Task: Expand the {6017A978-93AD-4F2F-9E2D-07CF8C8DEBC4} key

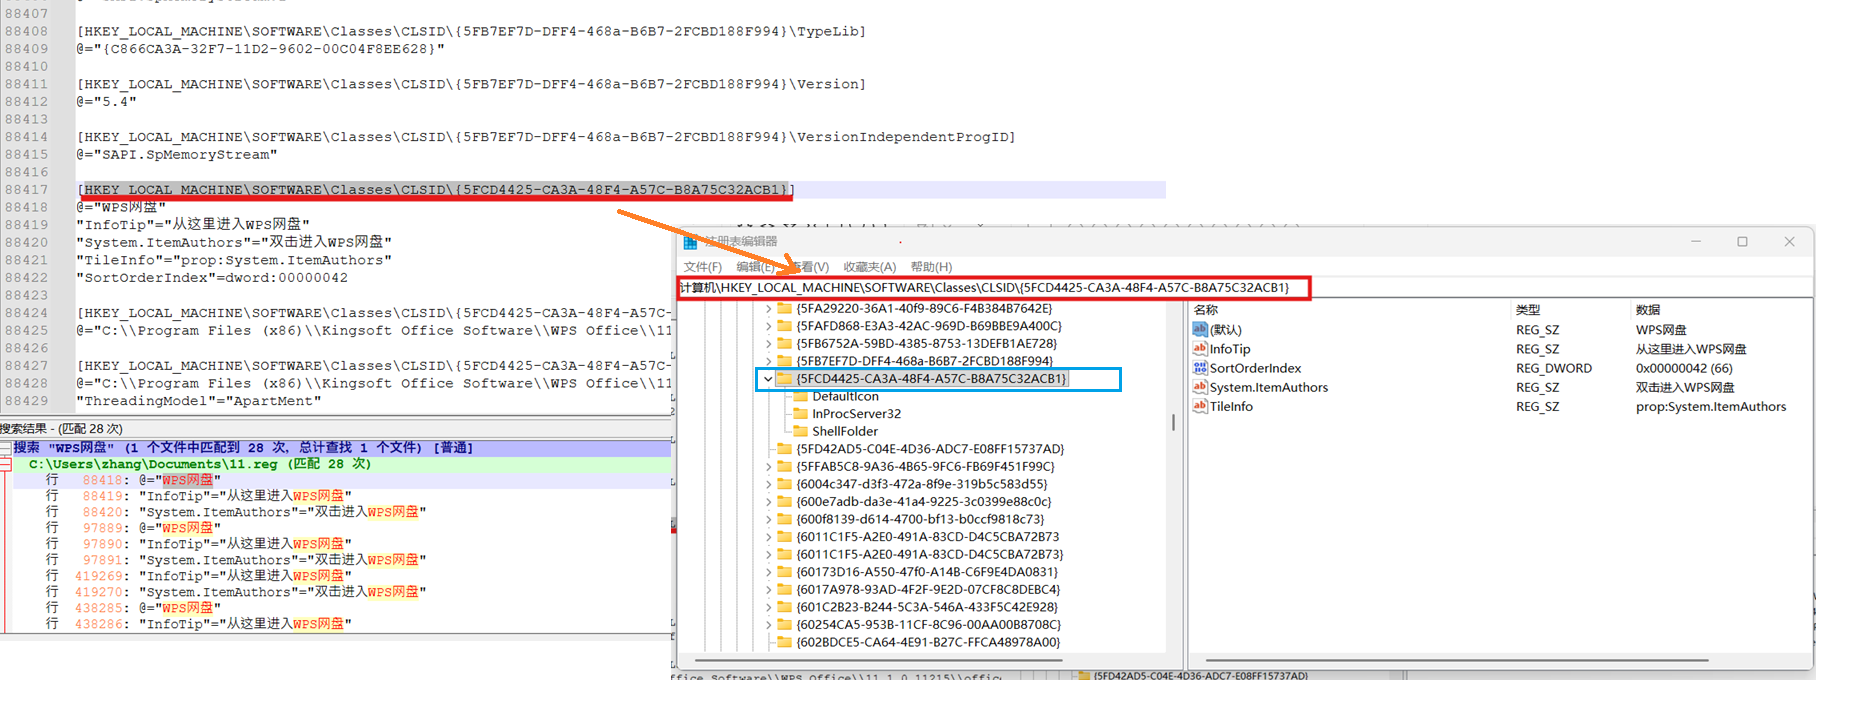Action: [x=768, y=590]
